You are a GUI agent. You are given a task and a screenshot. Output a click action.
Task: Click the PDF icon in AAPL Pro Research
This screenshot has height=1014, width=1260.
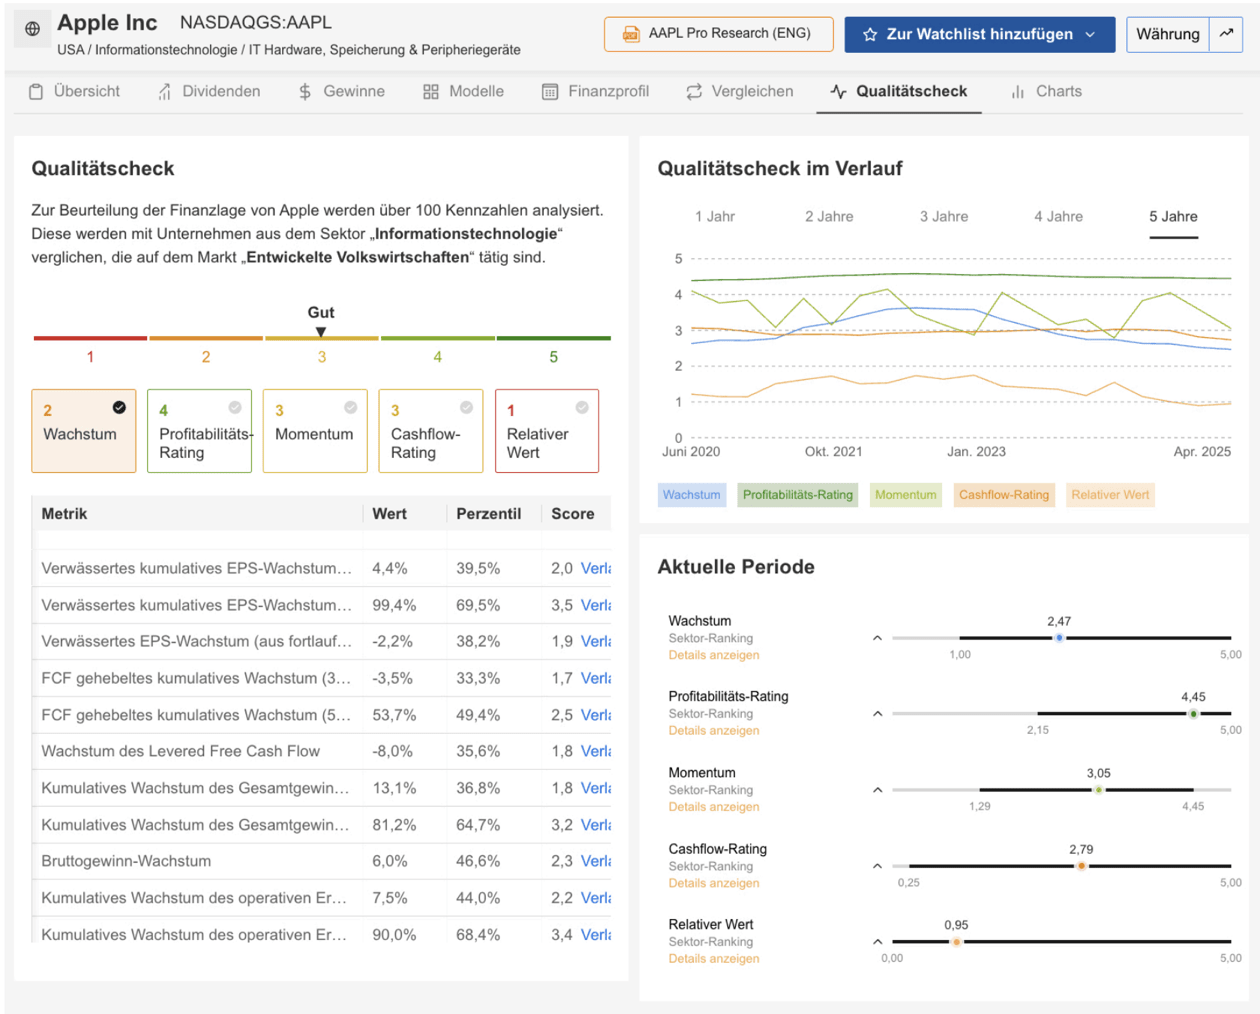pos(631,34)
